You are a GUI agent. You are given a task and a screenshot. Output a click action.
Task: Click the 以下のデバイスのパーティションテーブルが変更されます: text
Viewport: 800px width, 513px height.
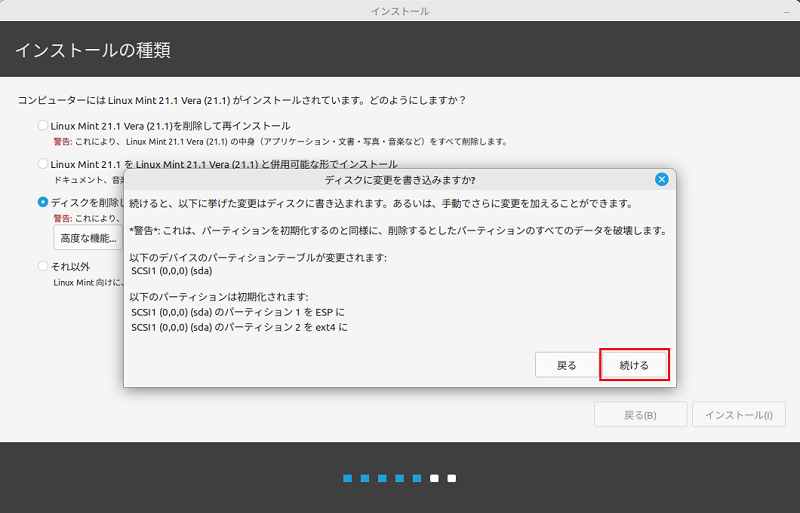[x=258, y=258]
